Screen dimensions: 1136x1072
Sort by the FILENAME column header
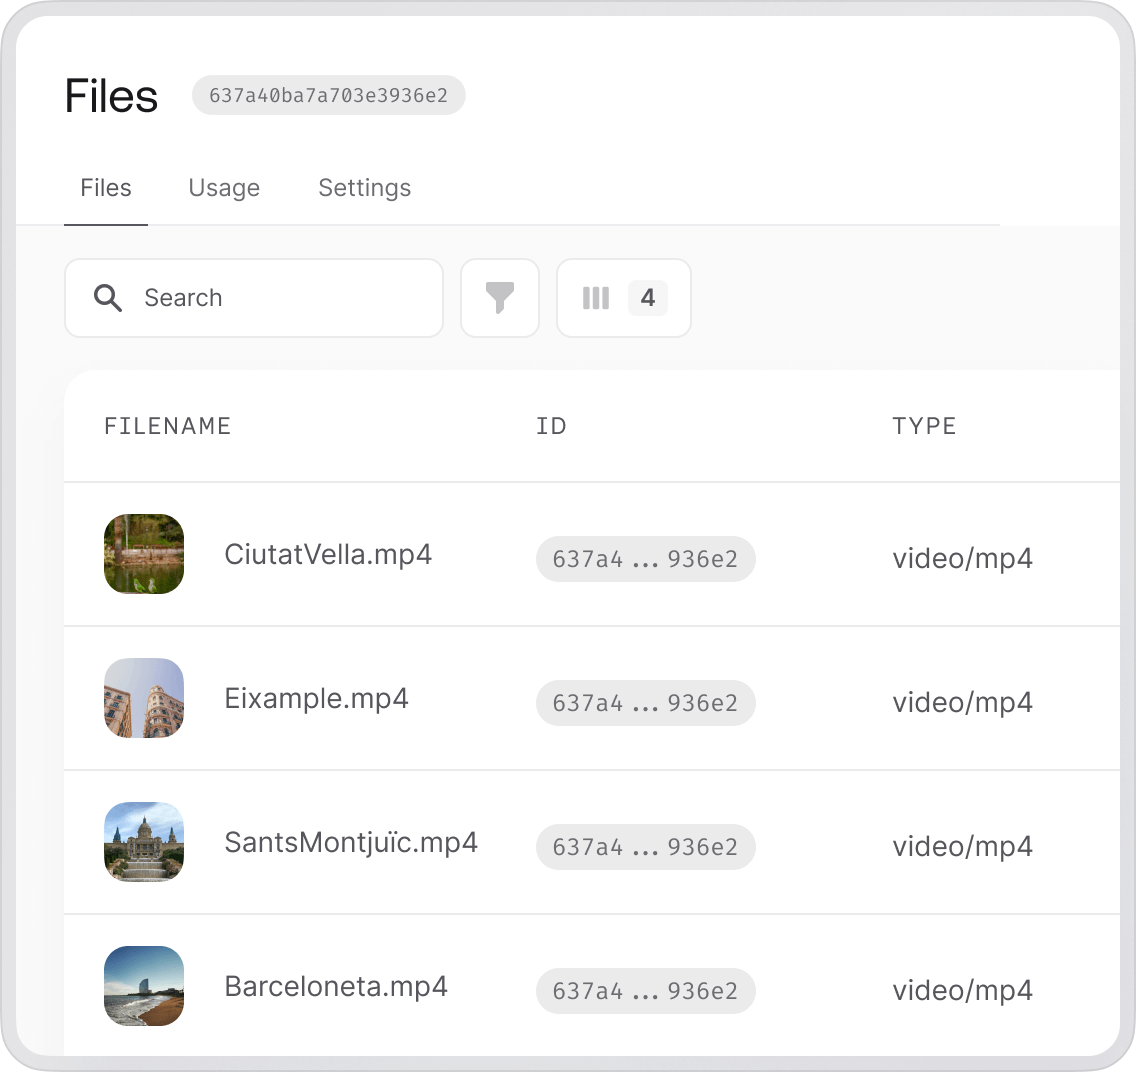coord(167,426)
